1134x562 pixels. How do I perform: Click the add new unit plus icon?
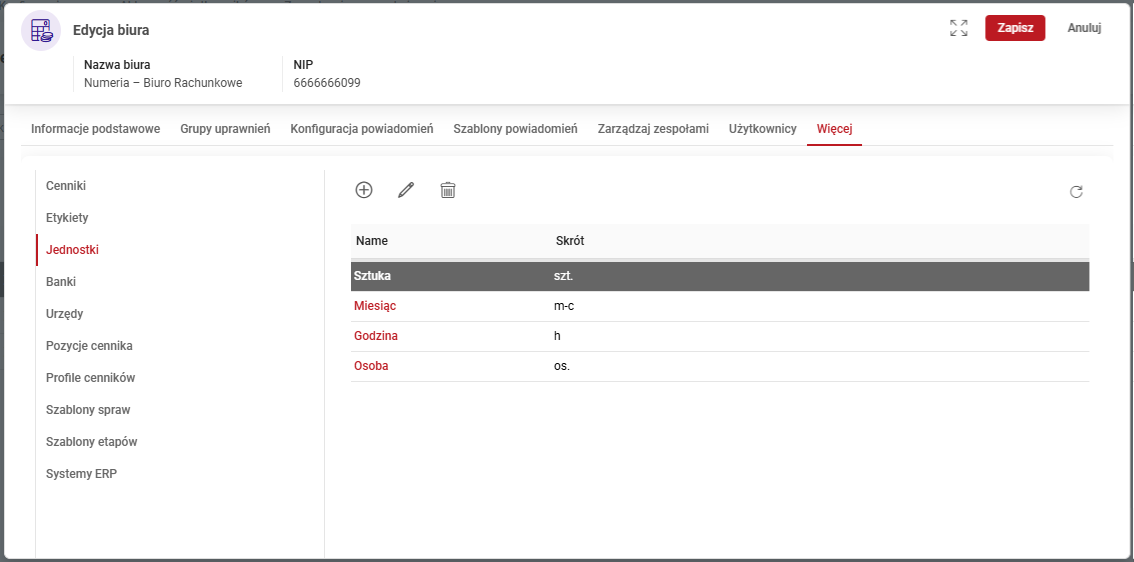tap(364, 190)
